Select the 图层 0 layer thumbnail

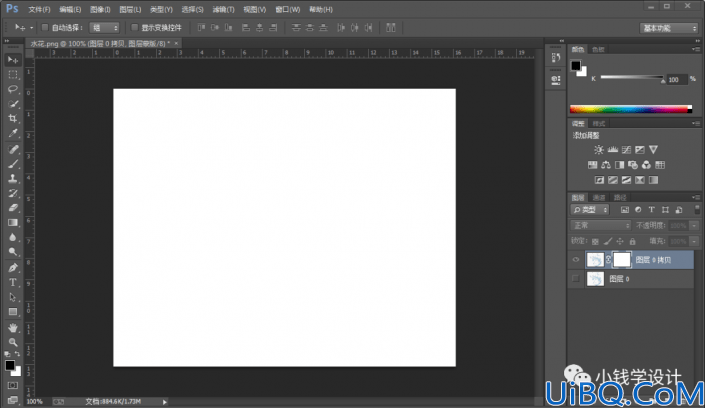(x=595, y=279)
